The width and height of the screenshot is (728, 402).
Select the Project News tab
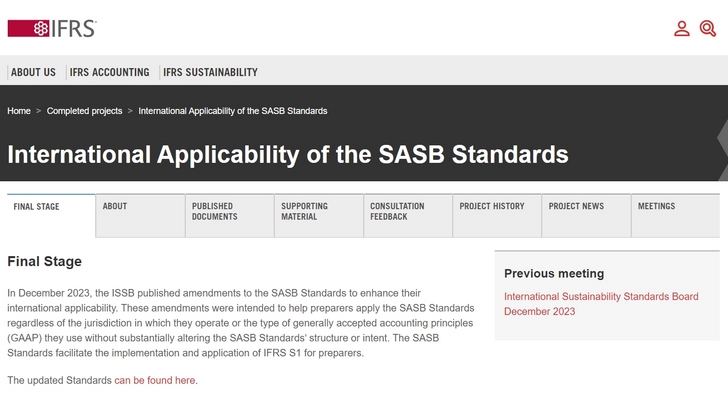(576, 206)
